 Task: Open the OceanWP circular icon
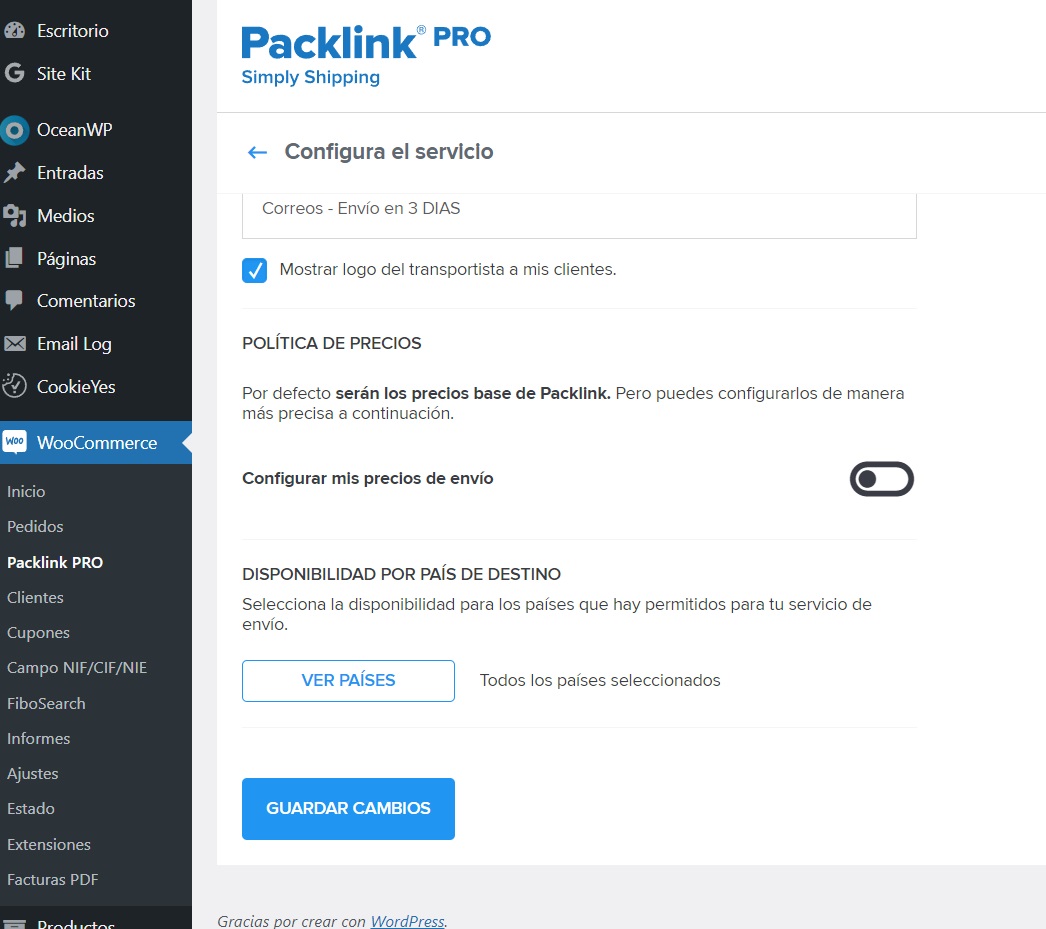[x=15, y=130]
